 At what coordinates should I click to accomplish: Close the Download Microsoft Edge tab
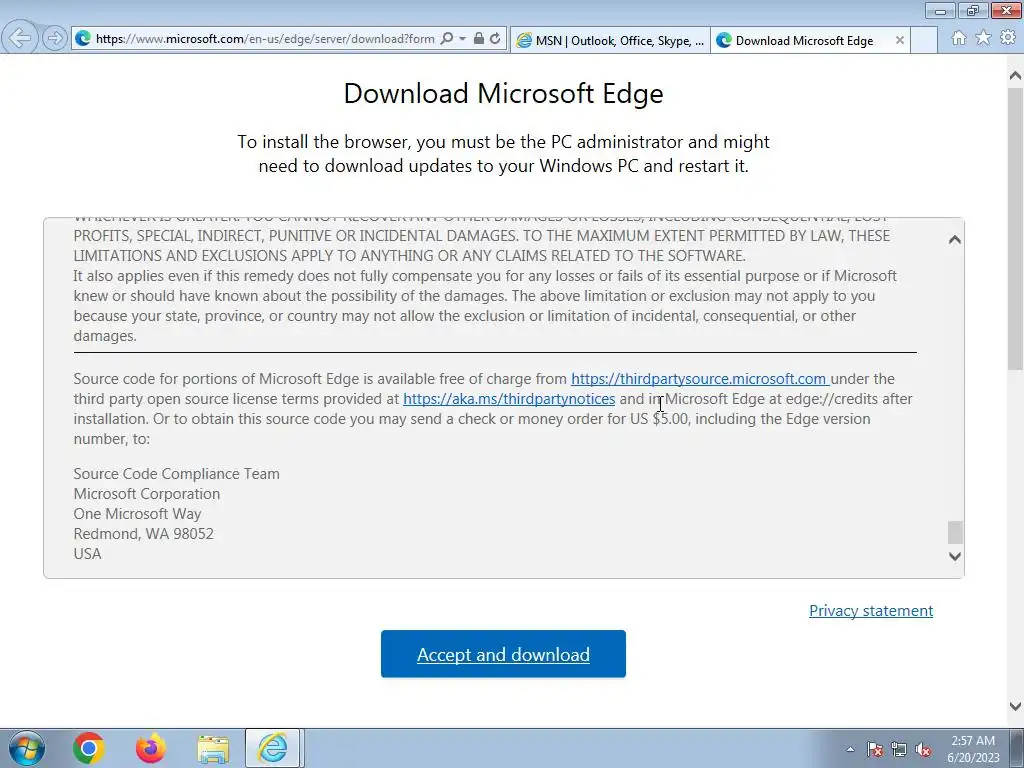[x=899, y=40]
